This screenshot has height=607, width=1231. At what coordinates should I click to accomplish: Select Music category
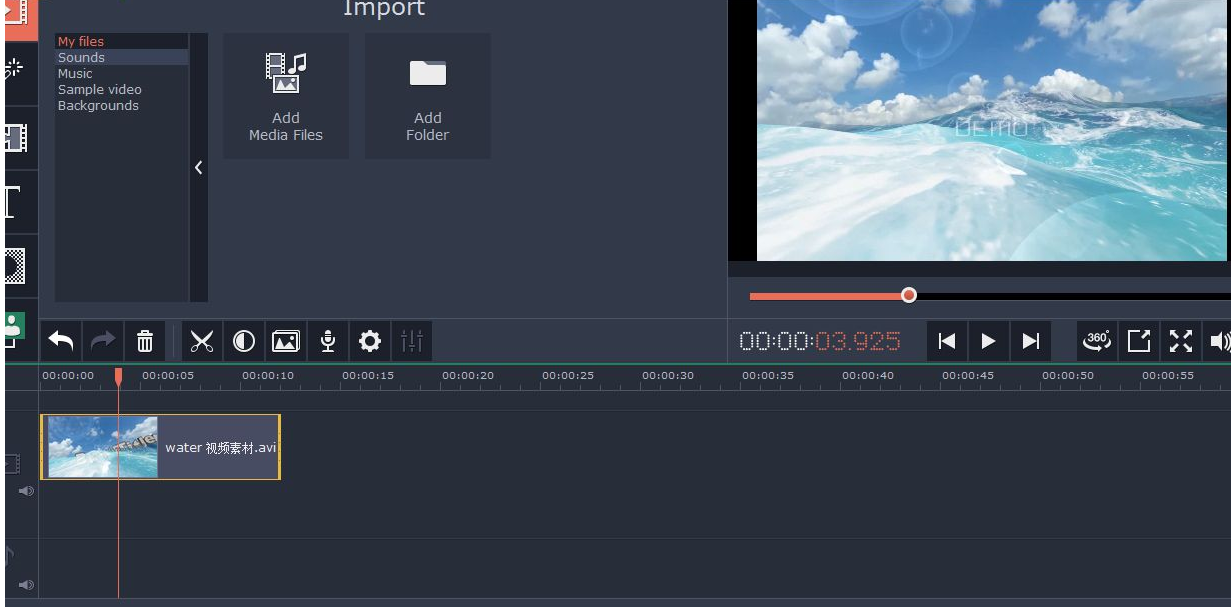pos(122,73)
